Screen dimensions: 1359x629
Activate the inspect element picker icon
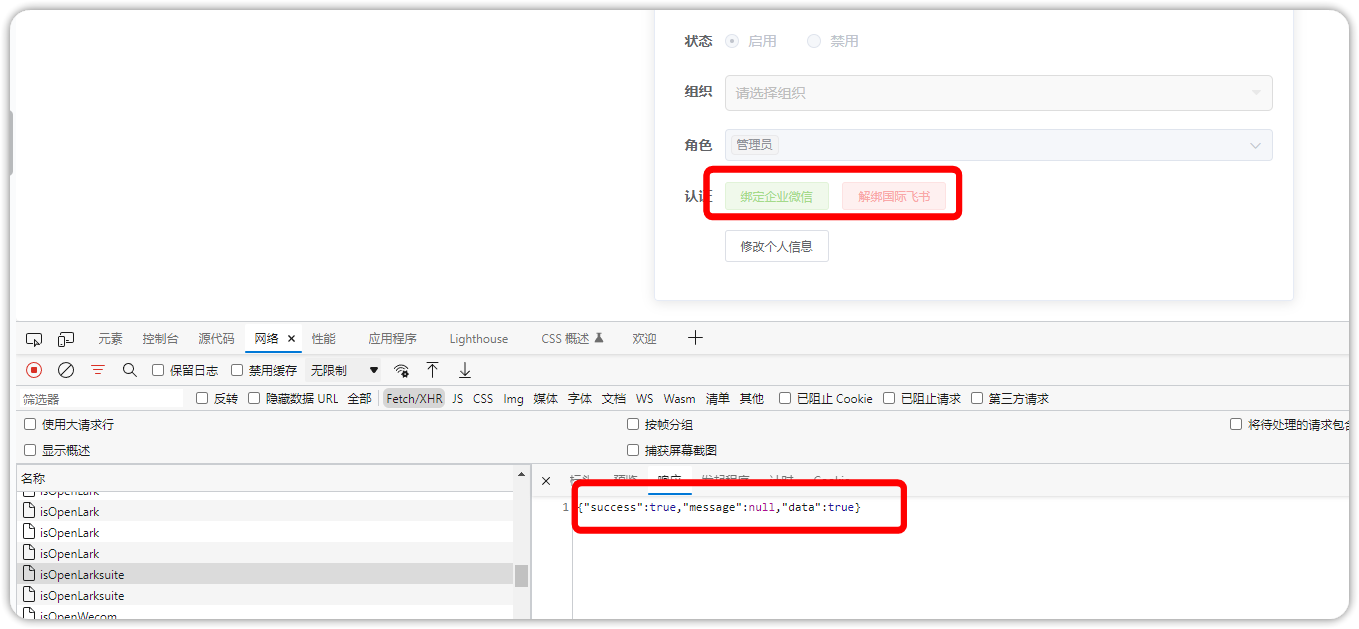coord(34,339)
